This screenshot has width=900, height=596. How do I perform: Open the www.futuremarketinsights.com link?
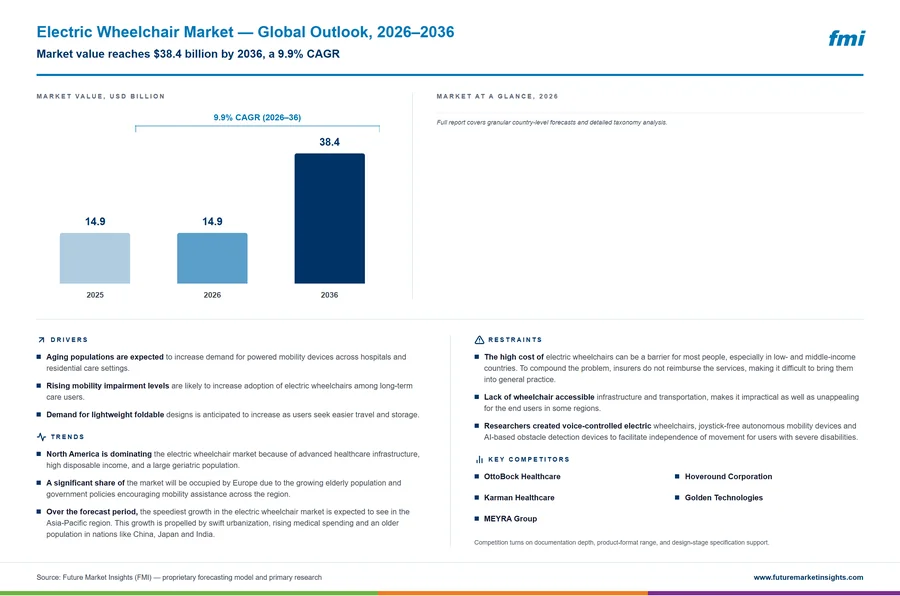(x=808, y=577)
